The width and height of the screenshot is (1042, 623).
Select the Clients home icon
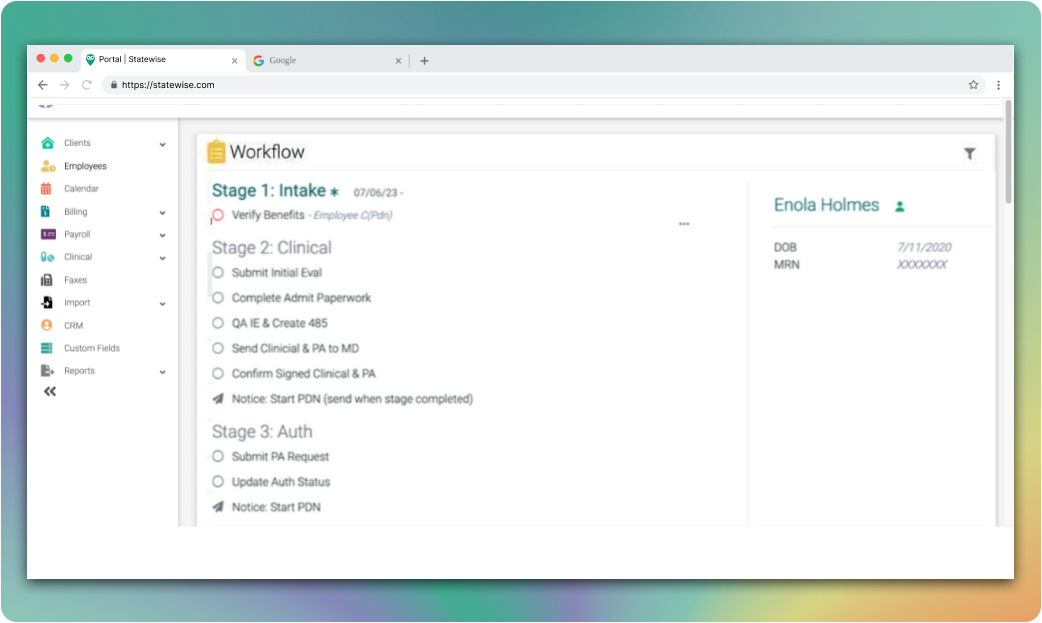47,143
